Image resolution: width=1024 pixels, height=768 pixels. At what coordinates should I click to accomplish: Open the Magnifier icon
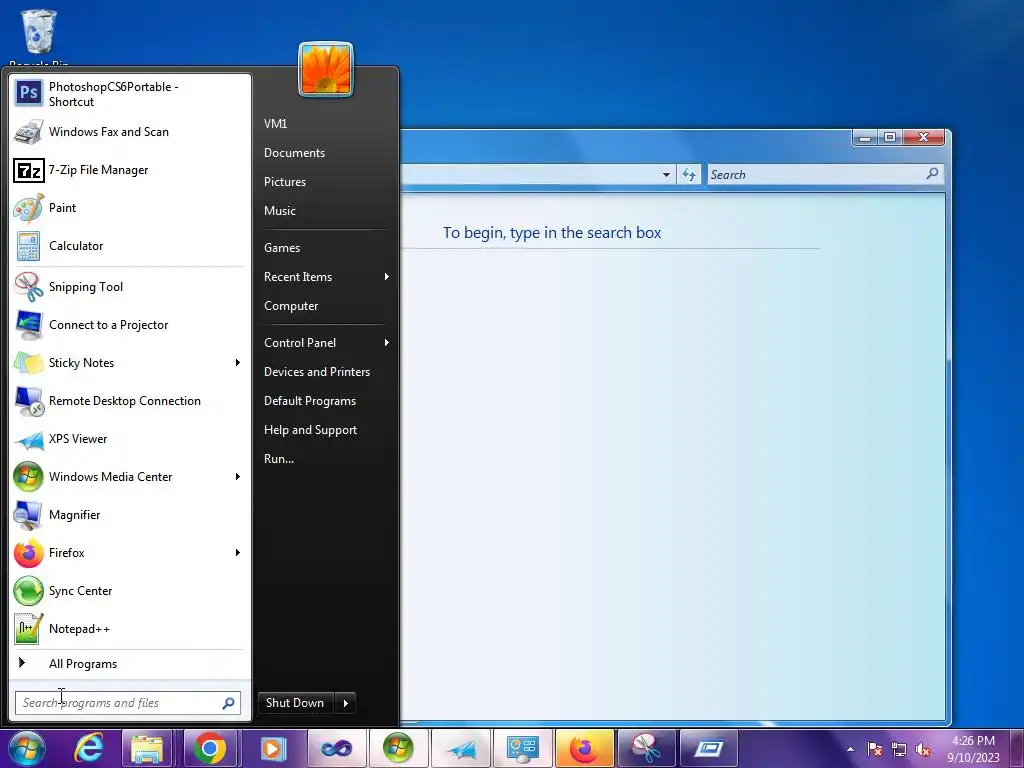pyautogui.click(x=29, y=515)
